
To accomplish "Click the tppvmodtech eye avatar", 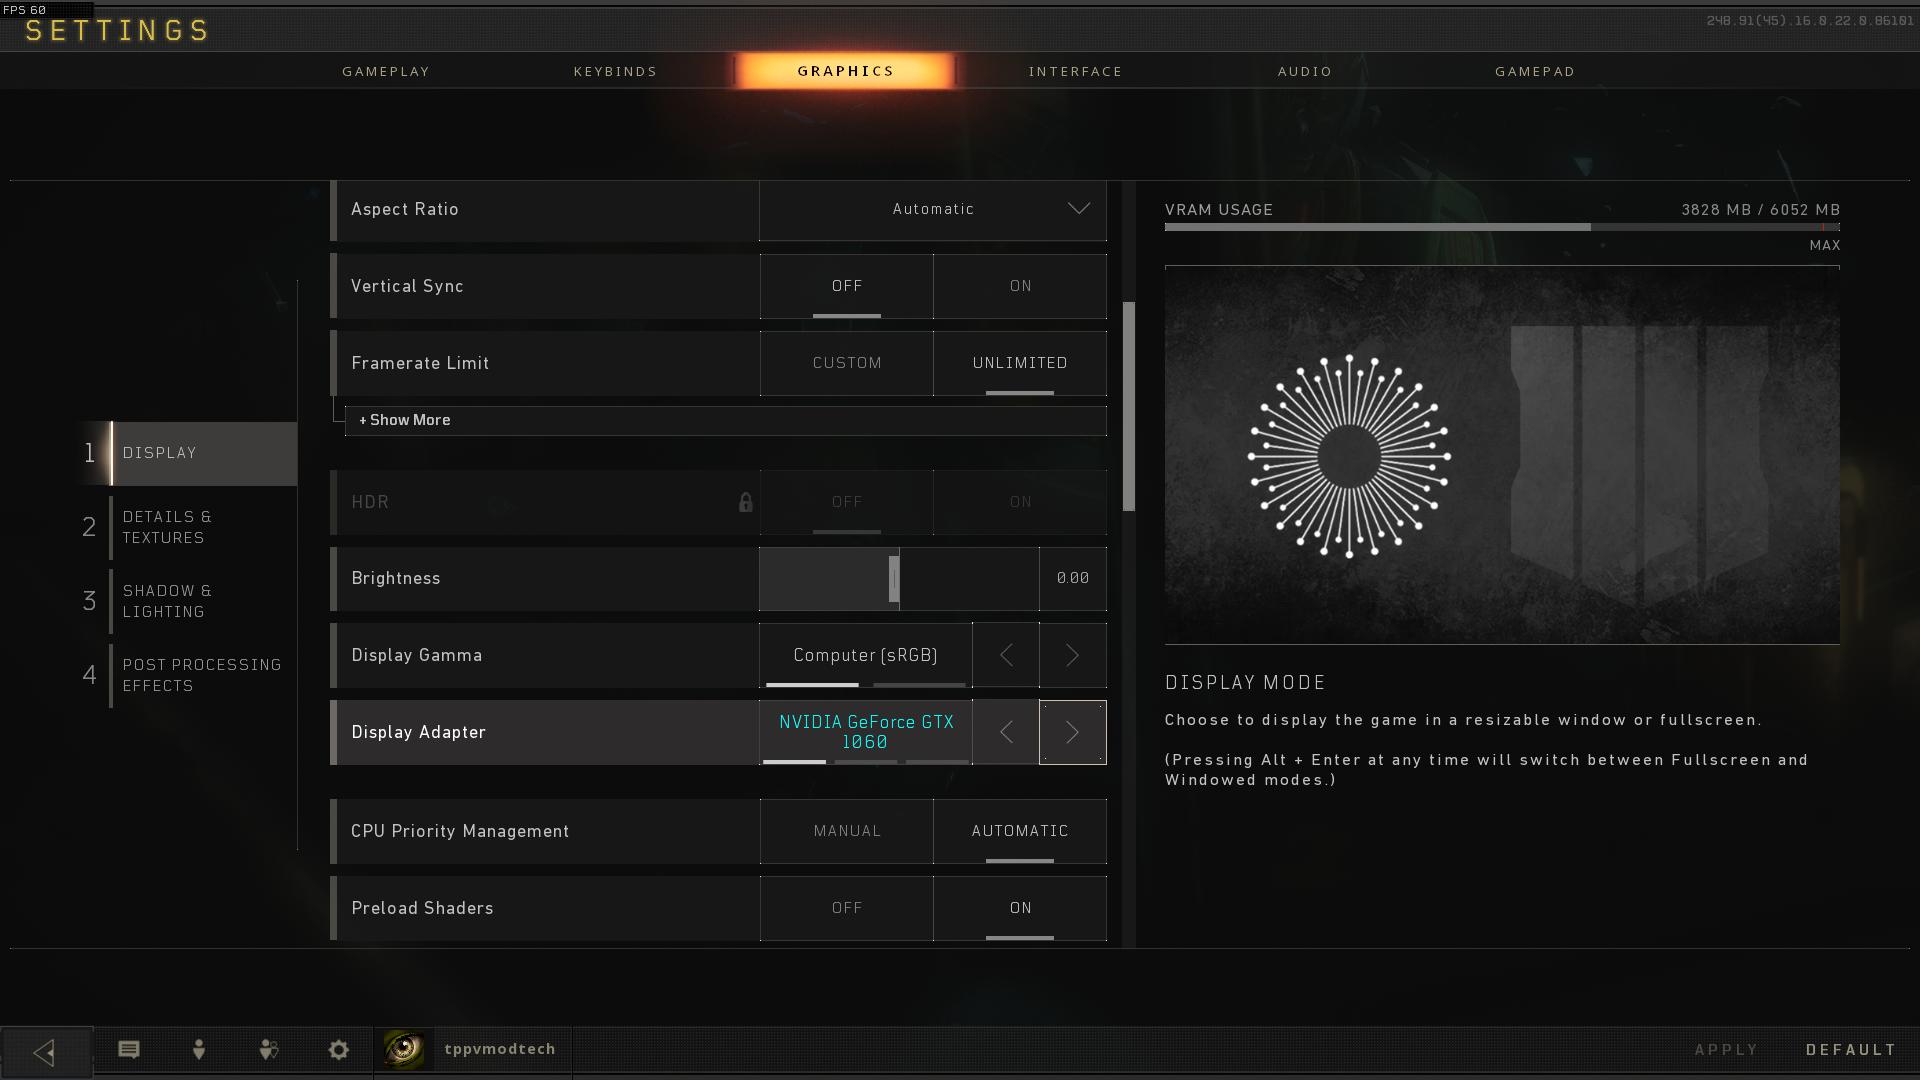I will tap(404, 1049).
